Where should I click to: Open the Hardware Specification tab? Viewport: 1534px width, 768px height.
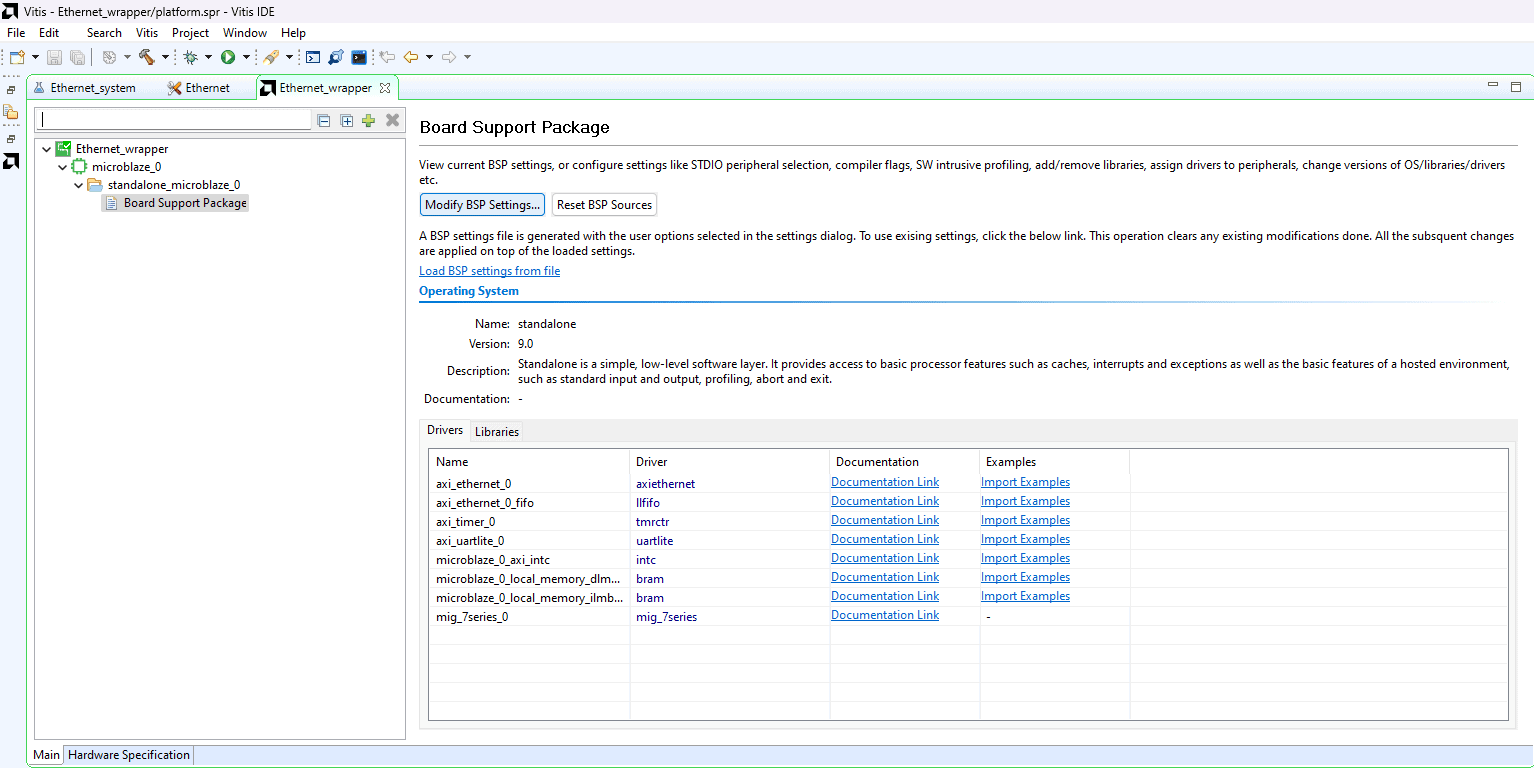pyautogui.click(x=128, y=755)
